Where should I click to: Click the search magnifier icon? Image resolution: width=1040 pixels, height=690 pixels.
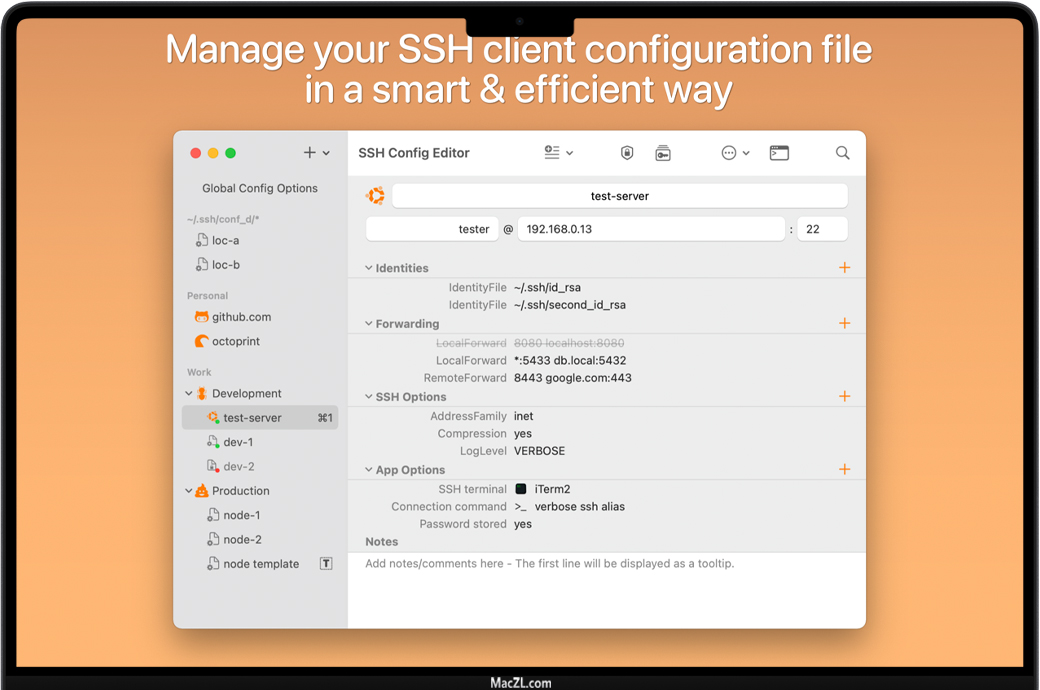pyautogui.click(x=843, y=153)
